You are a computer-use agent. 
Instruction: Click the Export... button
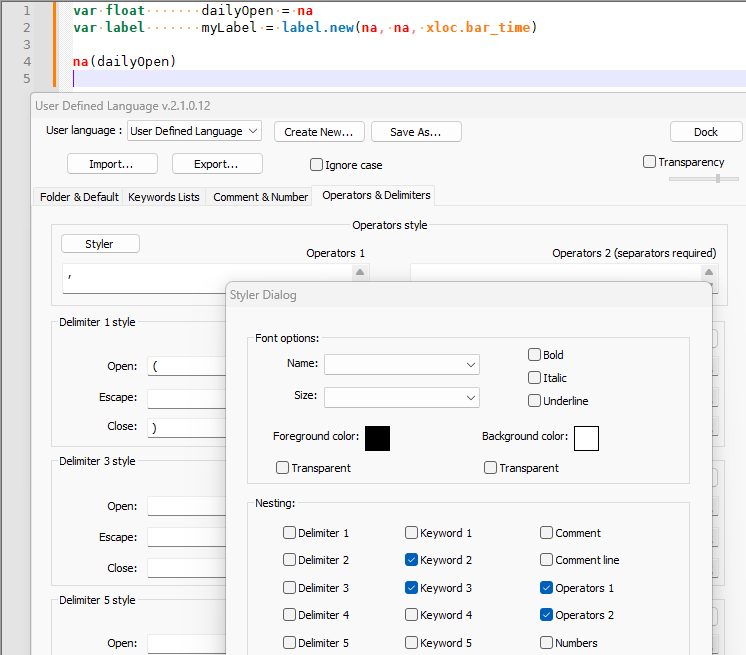pos(217,164)
